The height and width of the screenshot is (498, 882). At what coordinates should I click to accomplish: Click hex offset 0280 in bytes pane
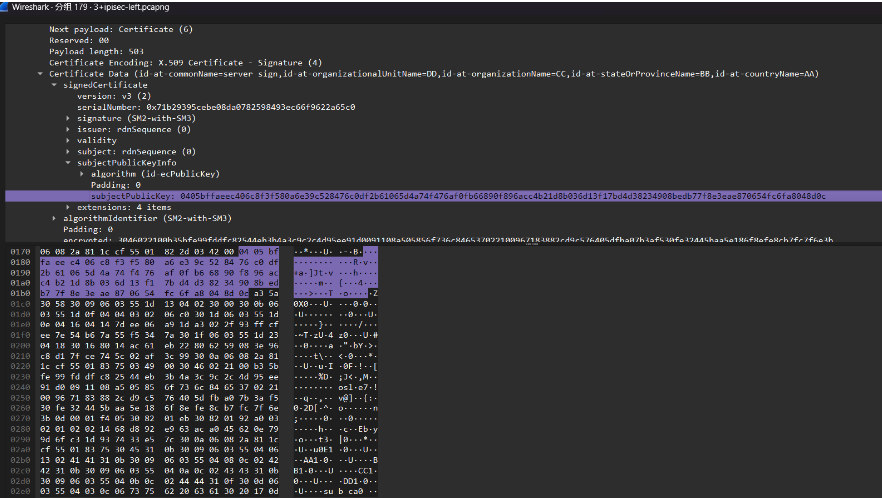(x=21, y=429)
